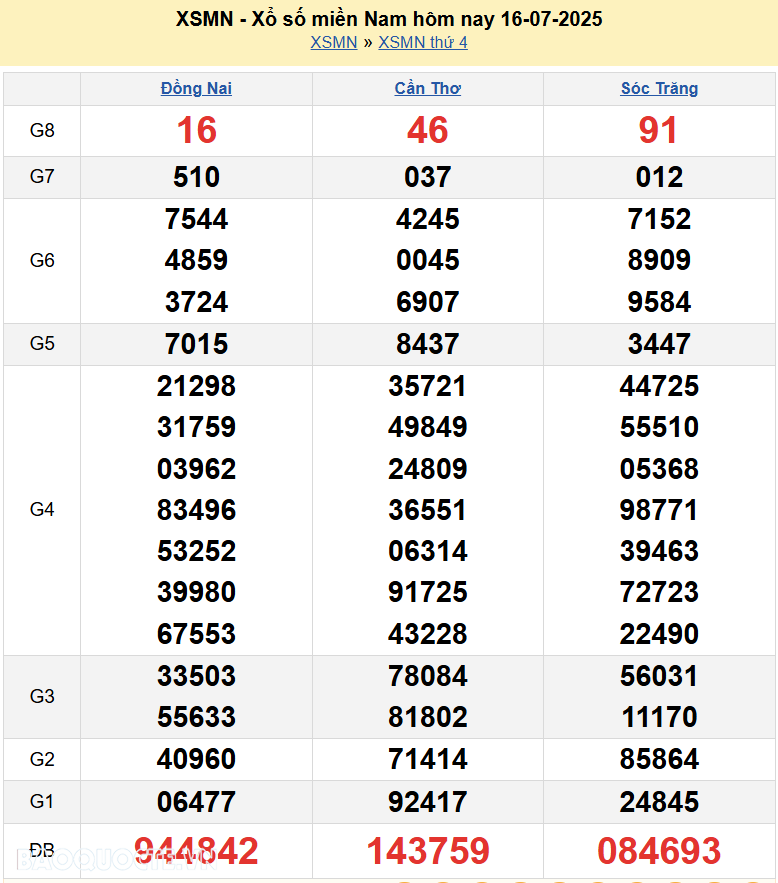Image resolution: width=778 pixels, height=883 pixels.
Task: Click Đồng Nai G1 number 06477
Action: point(196,802)
